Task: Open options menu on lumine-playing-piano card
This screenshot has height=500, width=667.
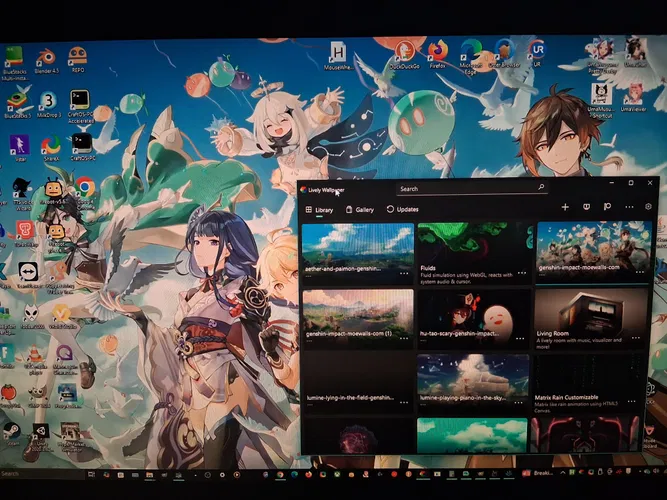Action: click(x=519, y=402)
